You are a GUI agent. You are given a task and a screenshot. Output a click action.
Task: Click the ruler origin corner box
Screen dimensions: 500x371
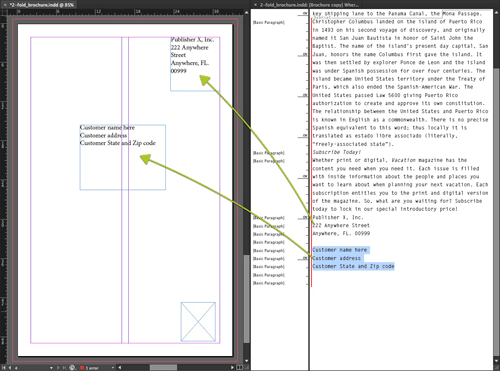coord(3,12)
